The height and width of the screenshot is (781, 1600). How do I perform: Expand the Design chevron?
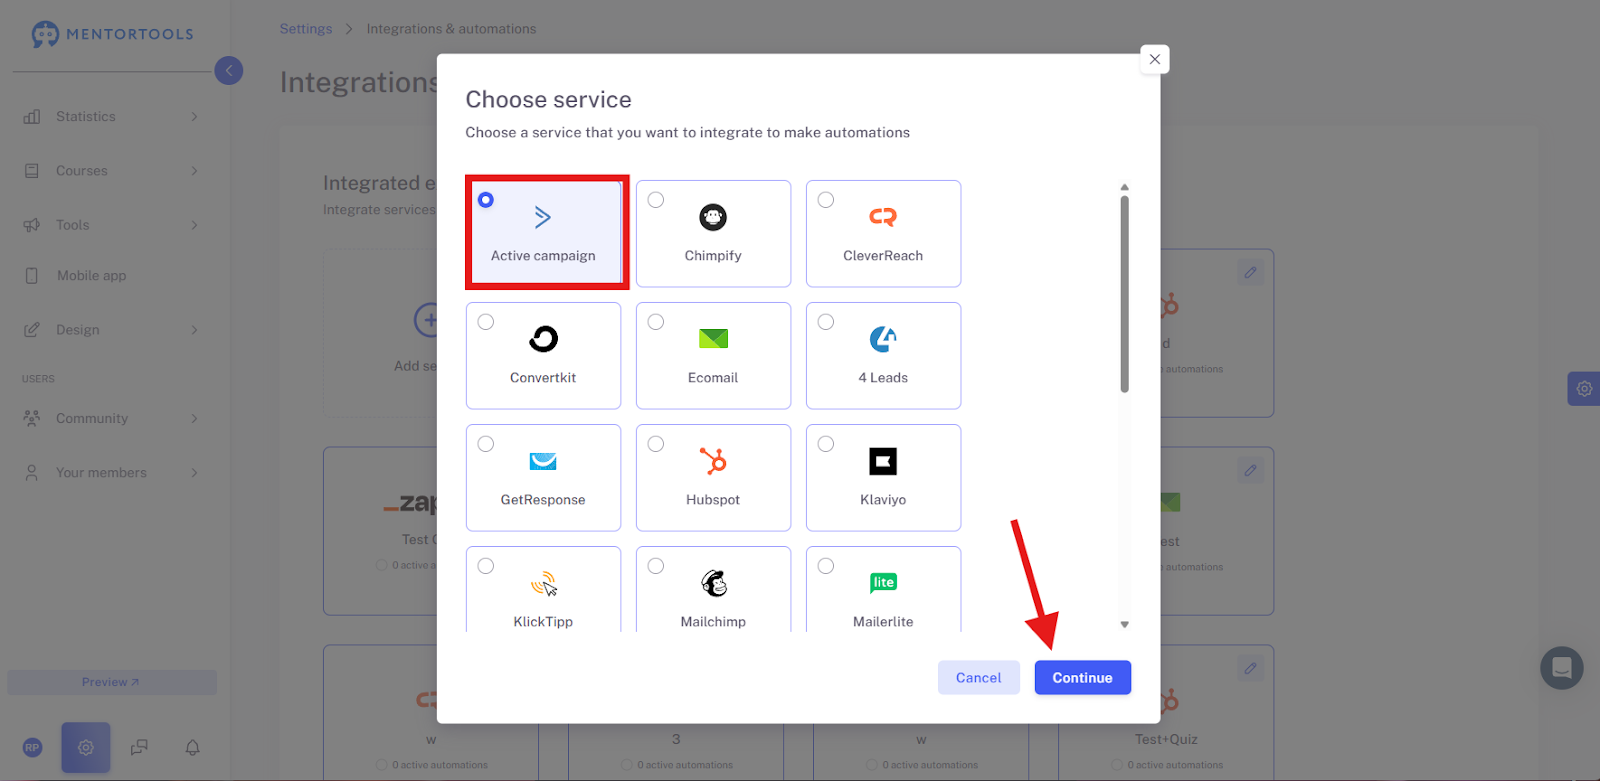click(x=194, y=330)
